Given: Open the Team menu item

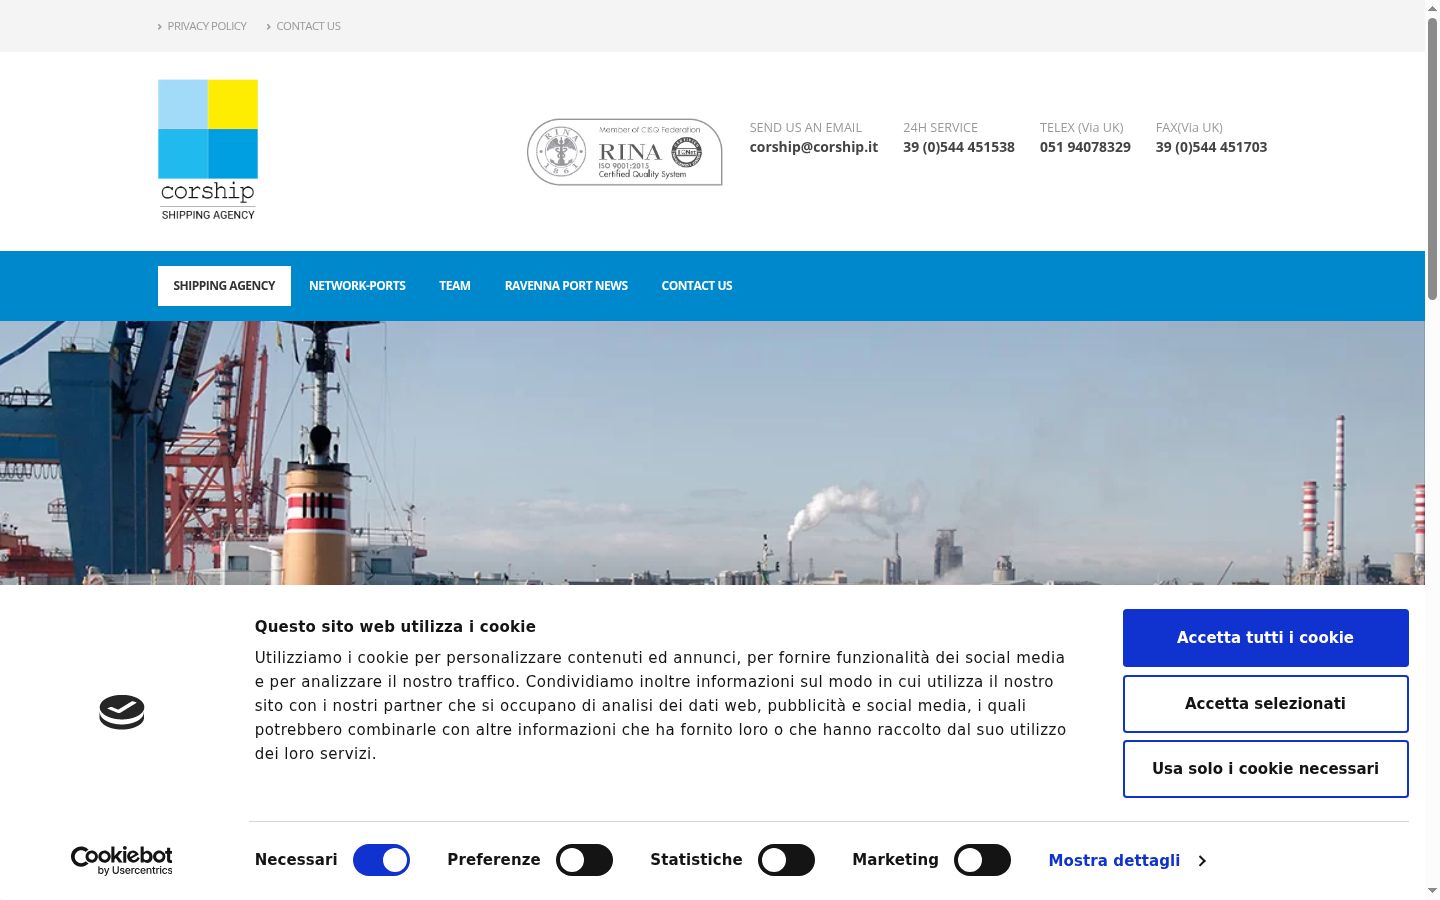Looking at the screenshot, I should (x=455, y=286).
